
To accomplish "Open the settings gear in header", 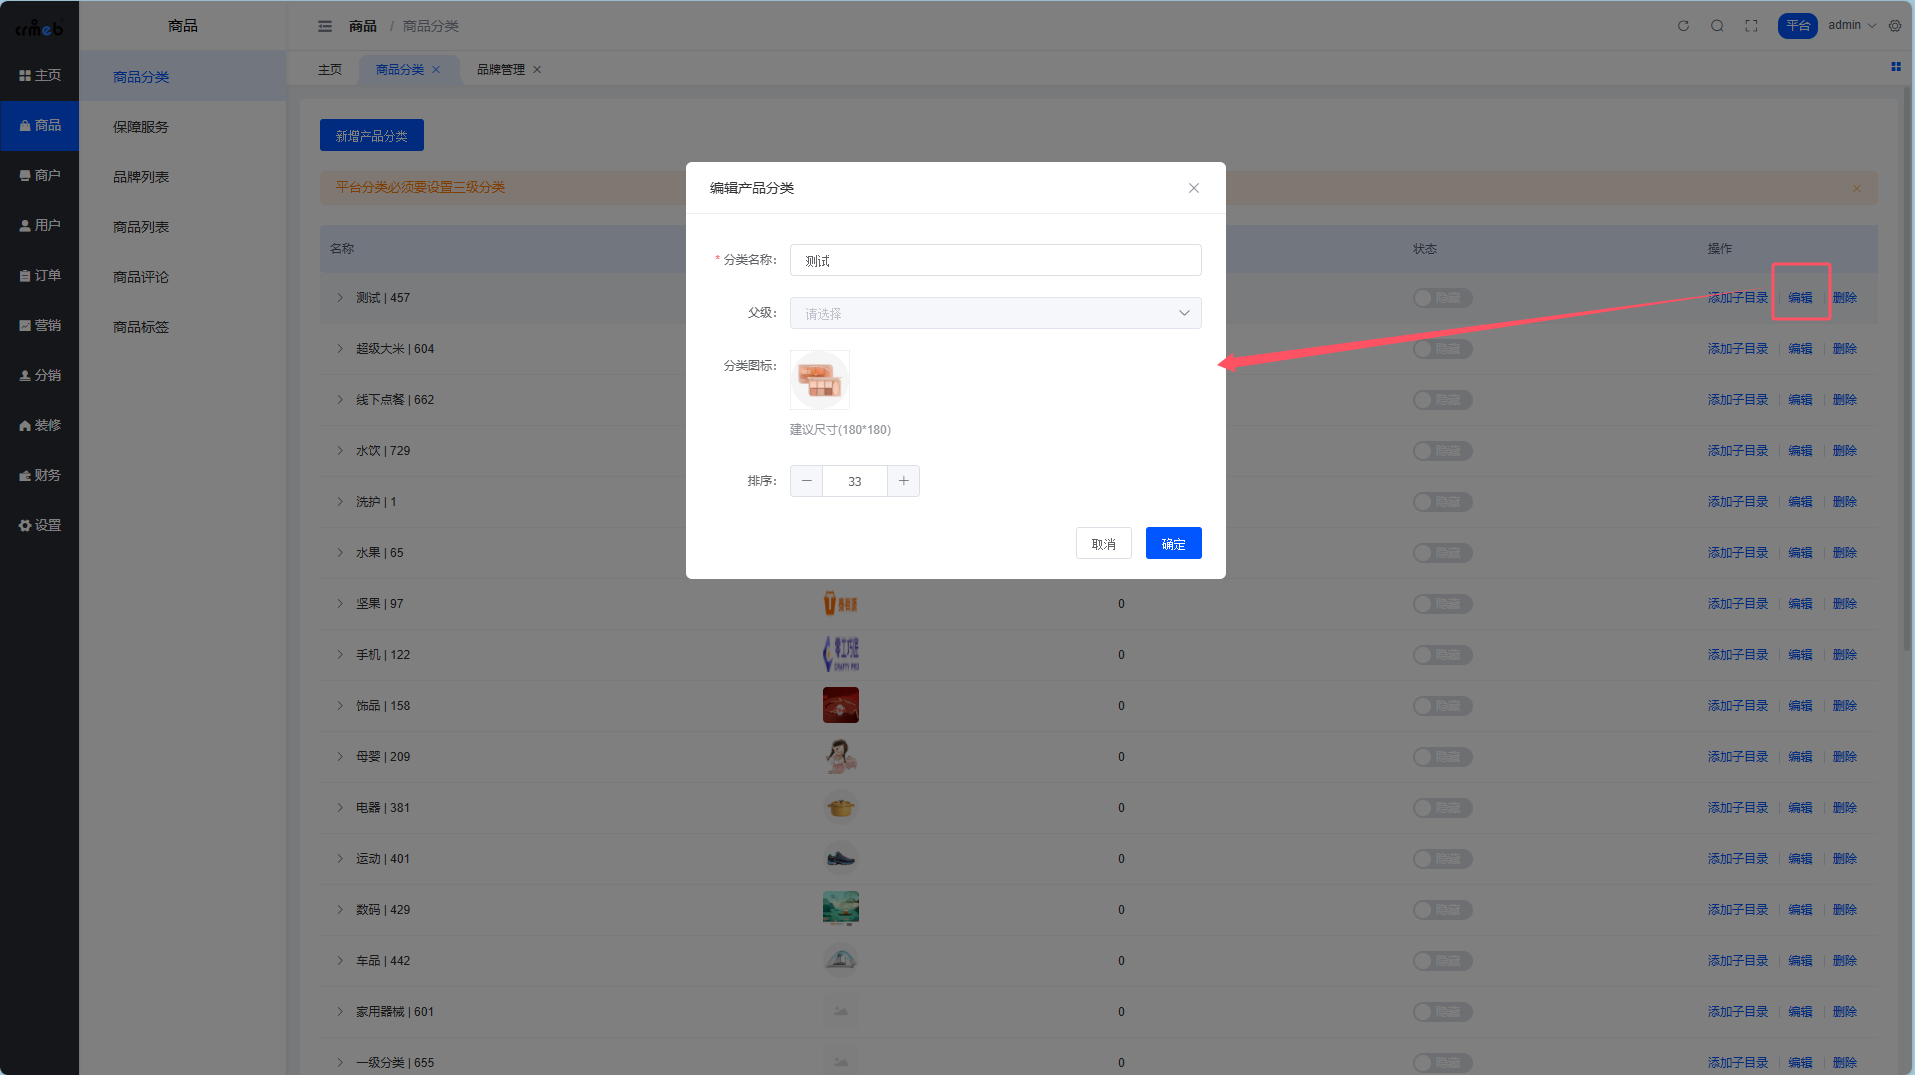I will [x=1895, y=26].
